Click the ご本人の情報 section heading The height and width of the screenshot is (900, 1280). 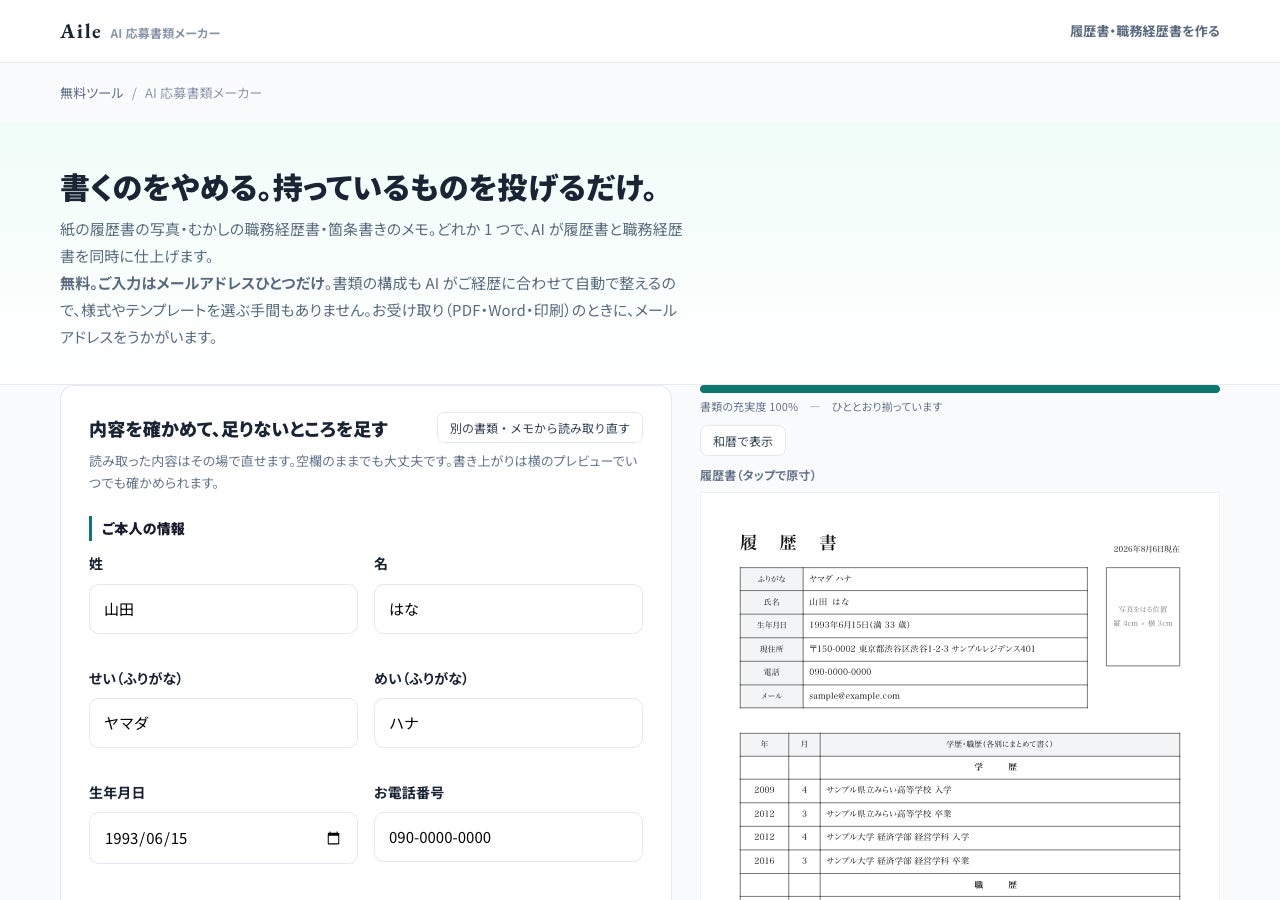[x=143, y=528]
